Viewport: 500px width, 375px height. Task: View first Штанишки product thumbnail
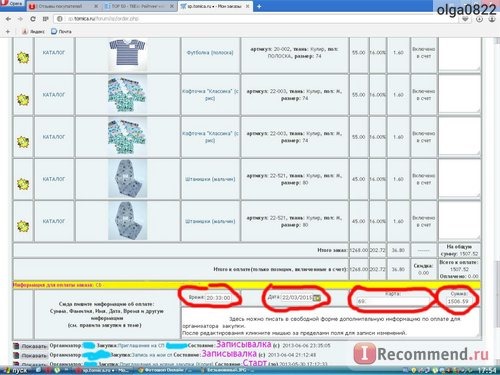128,179
